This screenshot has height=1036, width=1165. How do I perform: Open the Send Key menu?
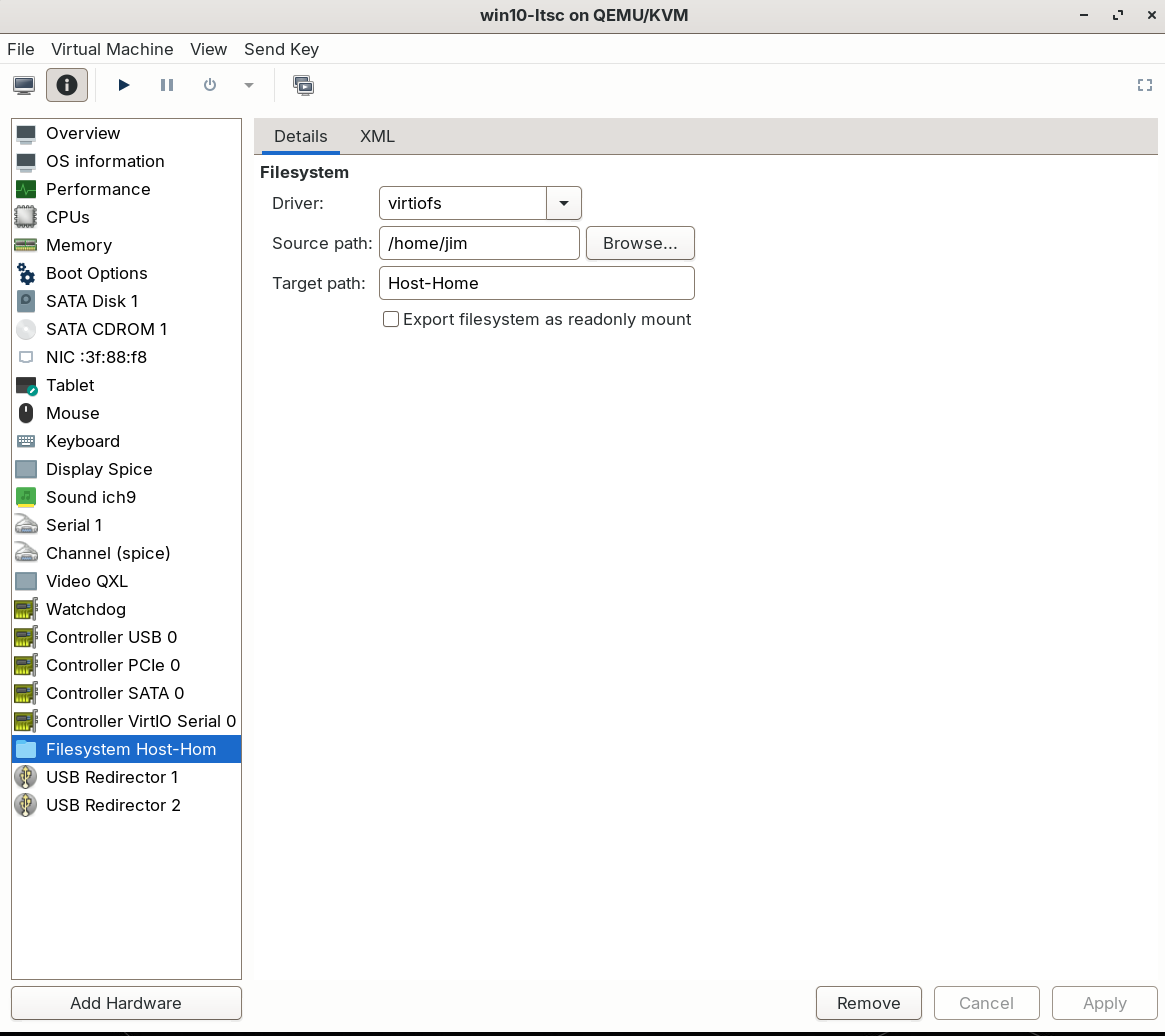(x=281, y=49)
